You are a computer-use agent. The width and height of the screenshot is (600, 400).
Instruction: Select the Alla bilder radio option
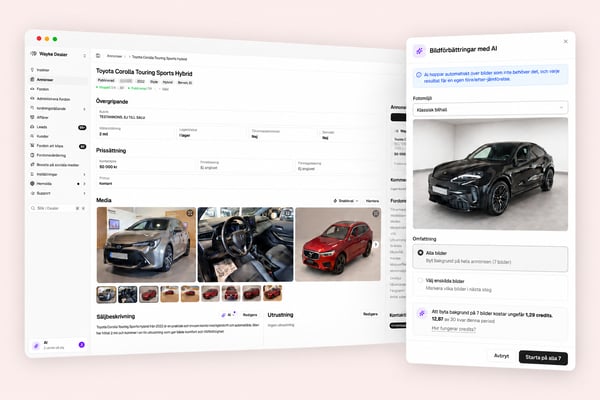[420, 253]
